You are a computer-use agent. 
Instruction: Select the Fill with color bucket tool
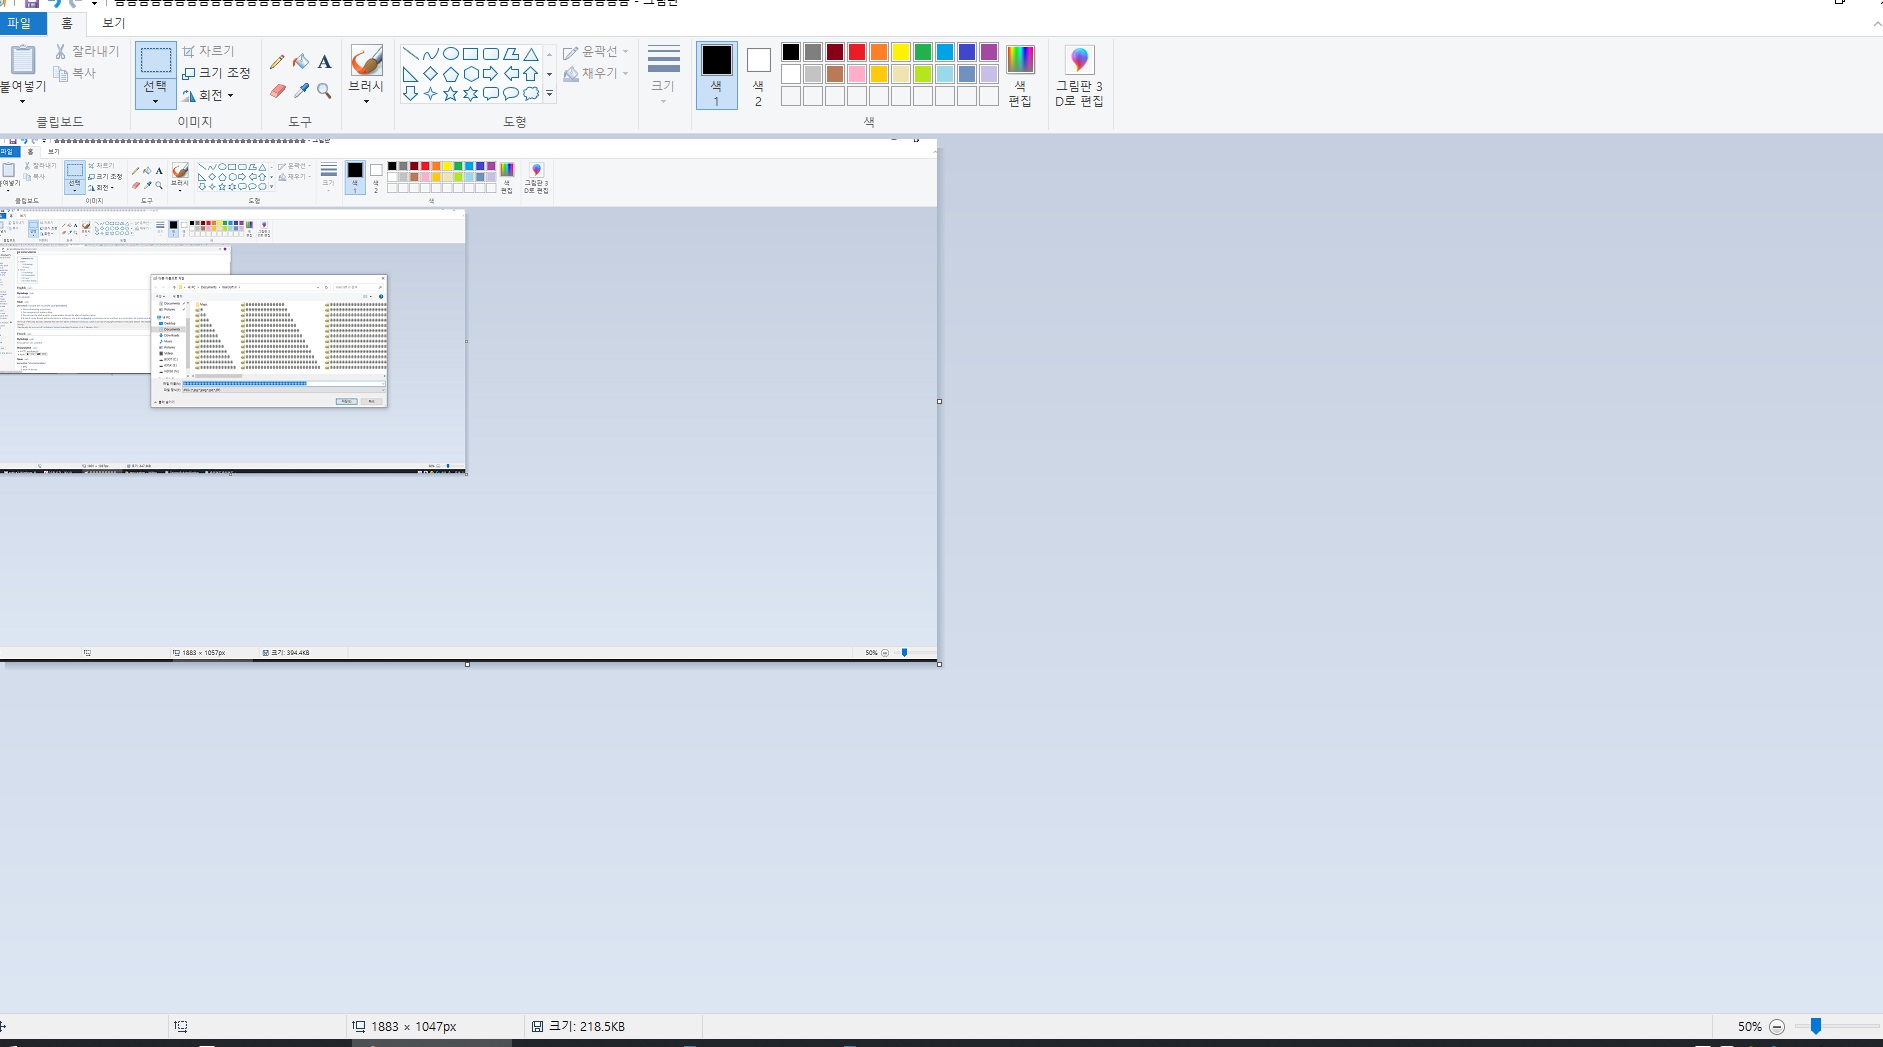pos(301,62)
